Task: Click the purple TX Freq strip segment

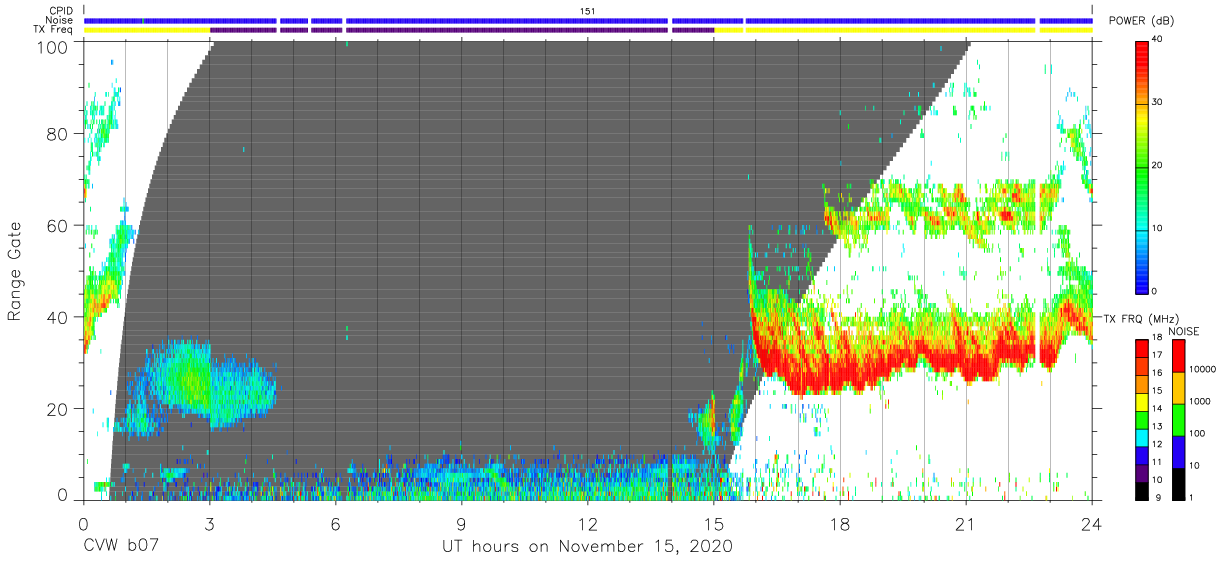Action: (x=463, y=30)
